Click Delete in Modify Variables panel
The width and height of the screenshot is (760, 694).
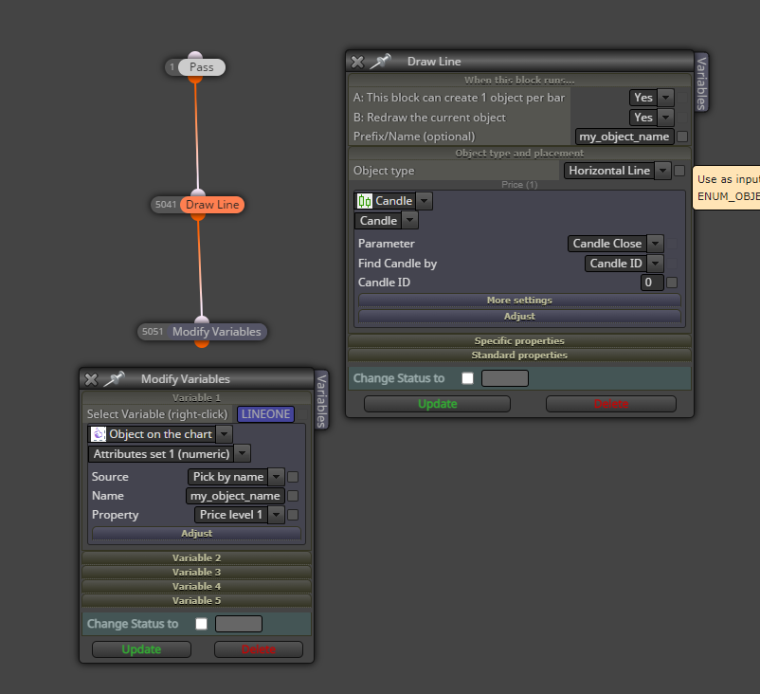[x=258, y=649]
